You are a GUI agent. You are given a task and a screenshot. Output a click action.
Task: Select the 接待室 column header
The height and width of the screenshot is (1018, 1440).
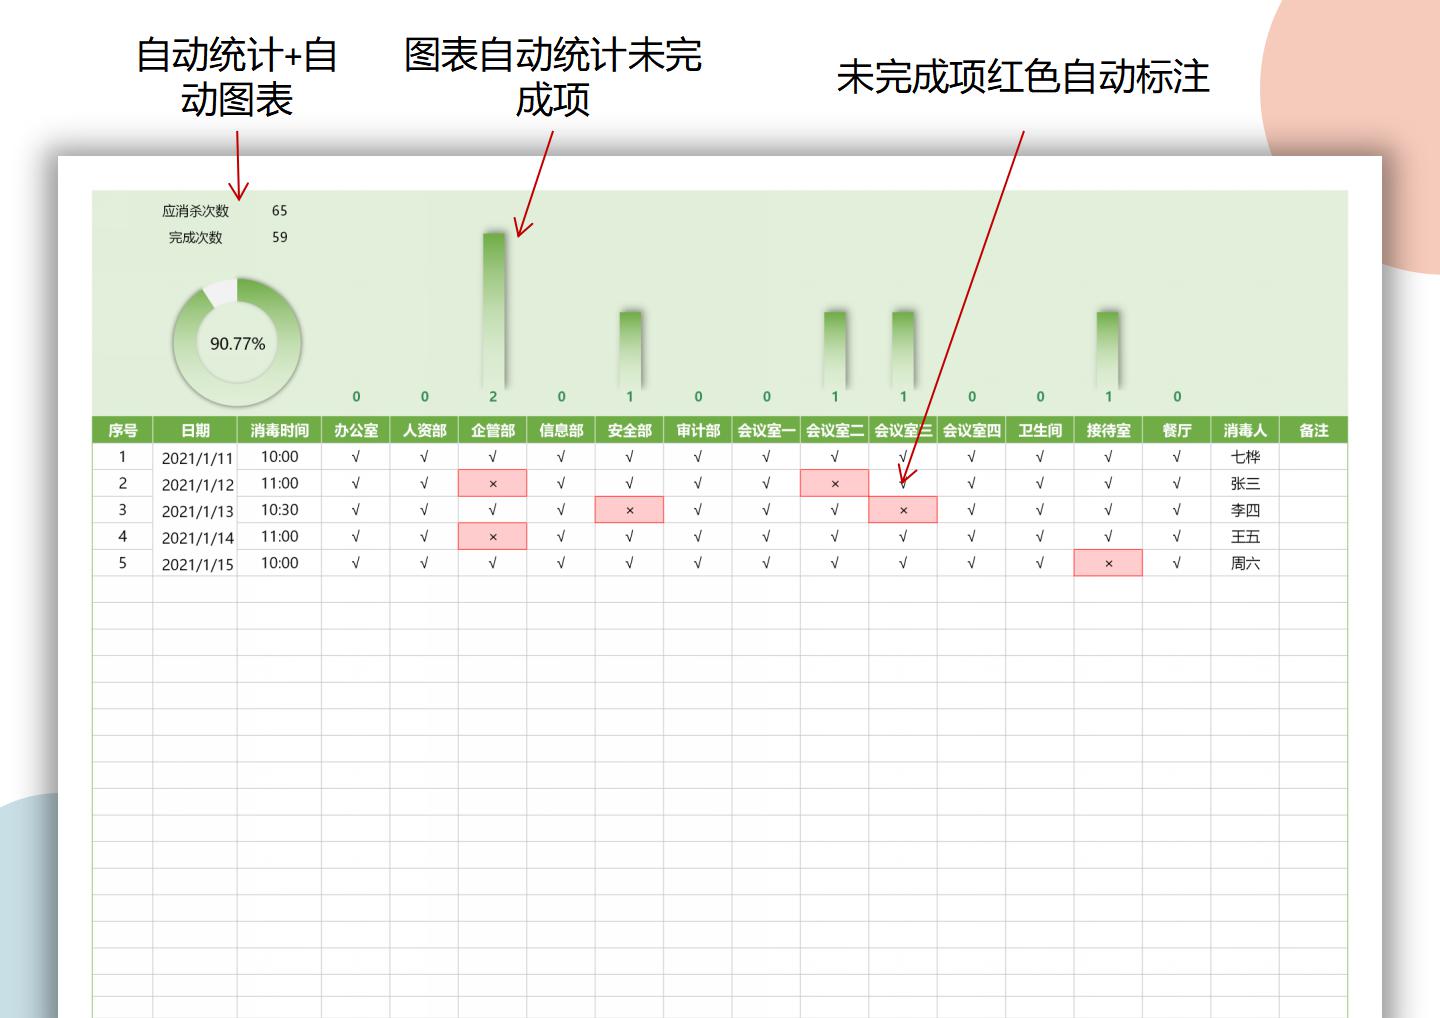(x=1108, y=430)
